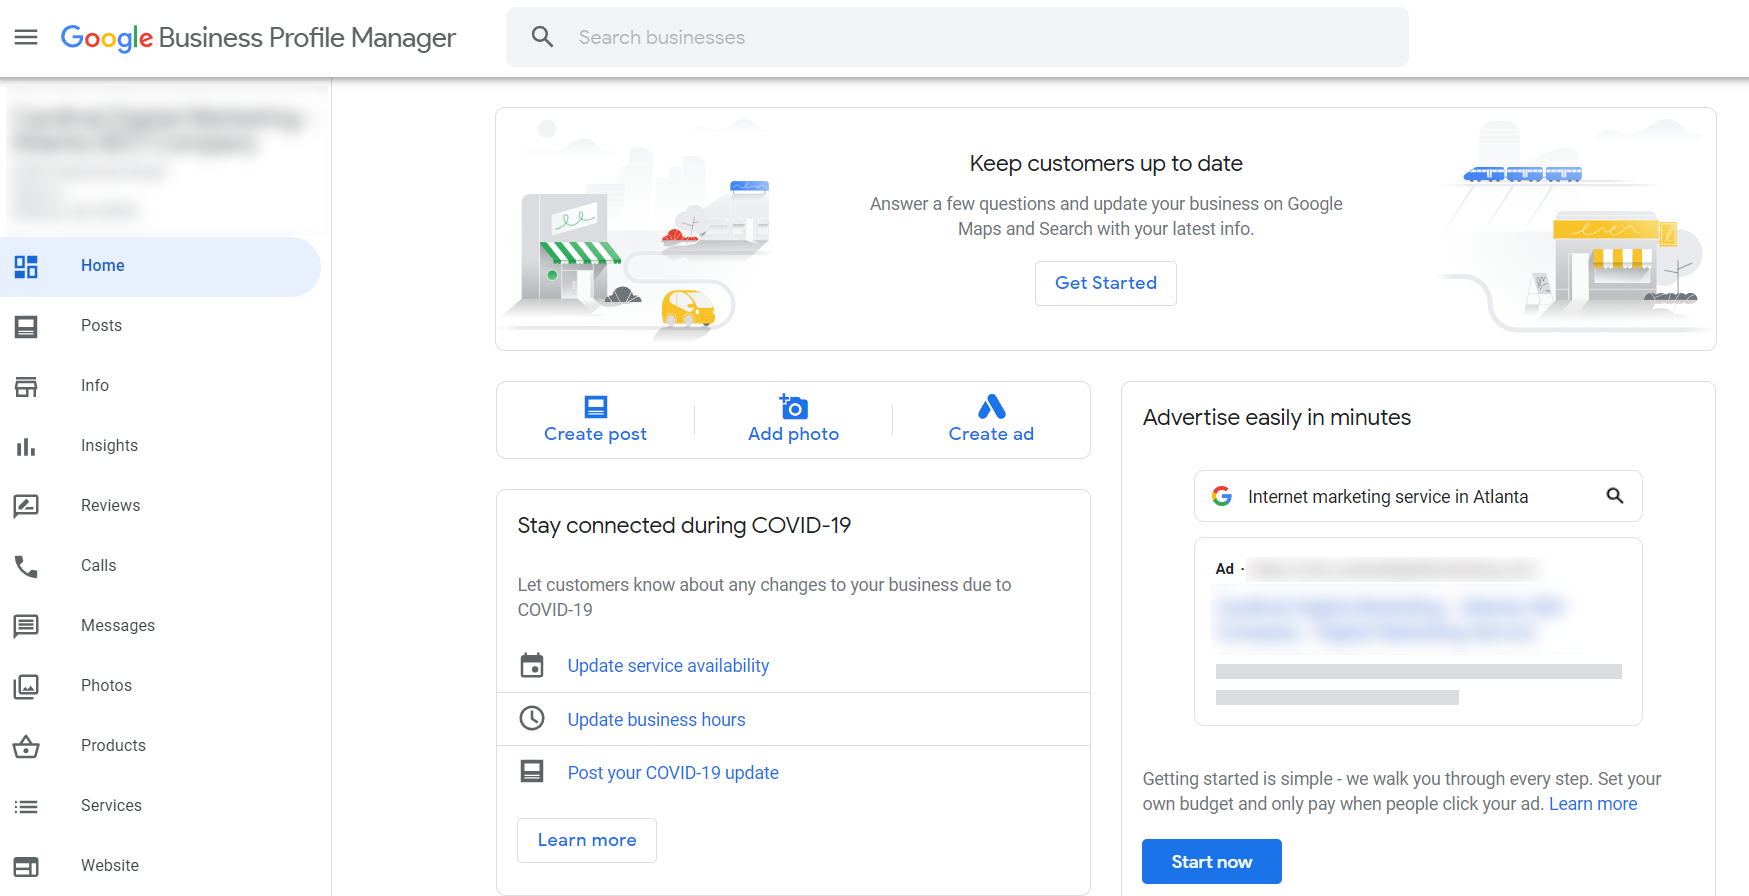Open Post your COVID-19 update link
Viewport: 1749px width, 896px height.
point(673,773)
